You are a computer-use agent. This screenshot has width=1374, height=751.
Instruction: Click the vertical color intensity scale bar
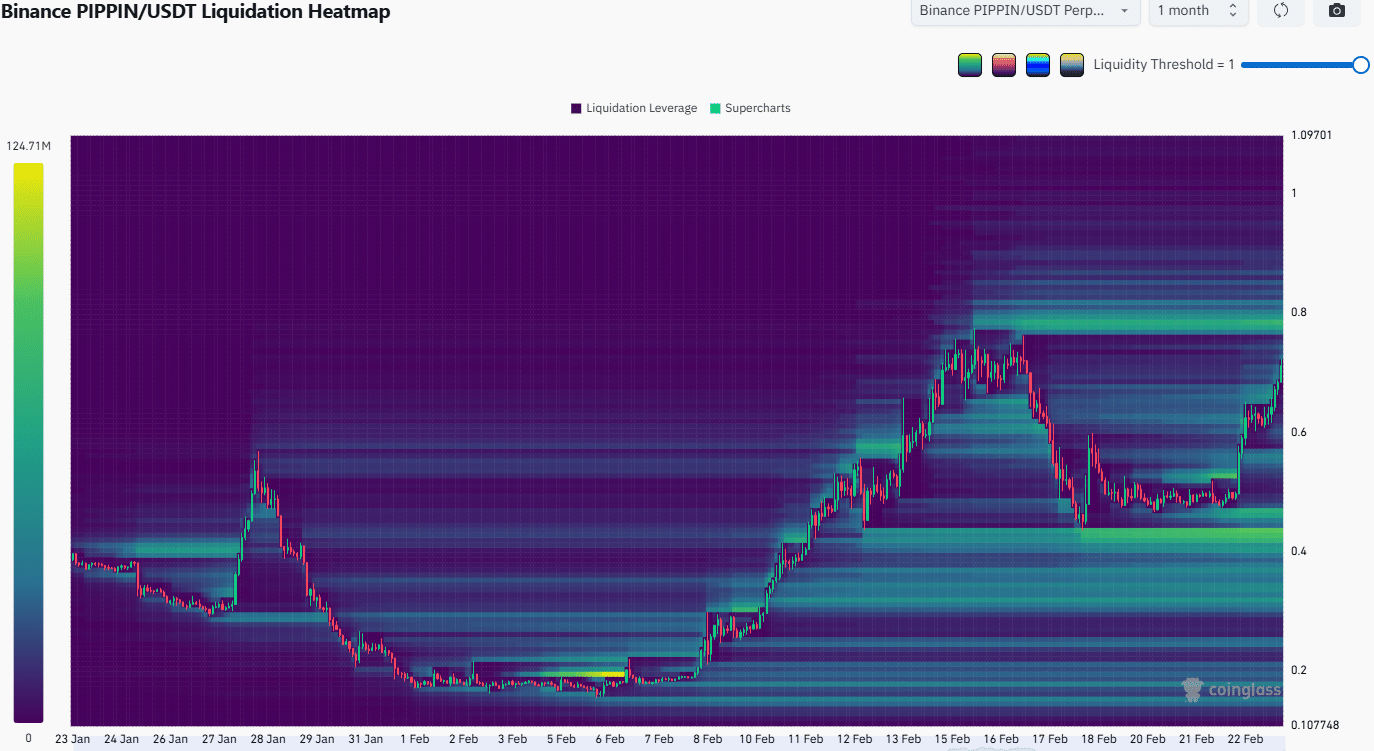[x=28, y=440]
